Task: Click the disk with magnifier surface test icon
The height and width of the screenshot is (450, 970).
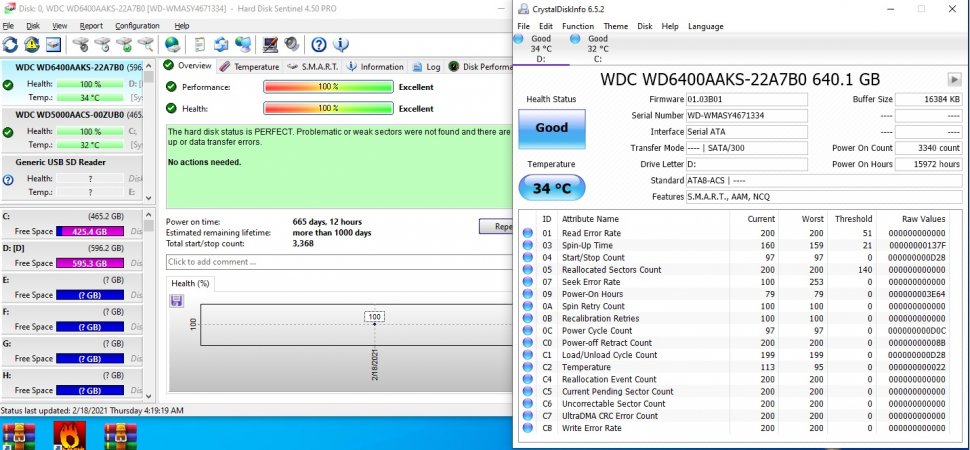Action: click(x=146, y=45)
